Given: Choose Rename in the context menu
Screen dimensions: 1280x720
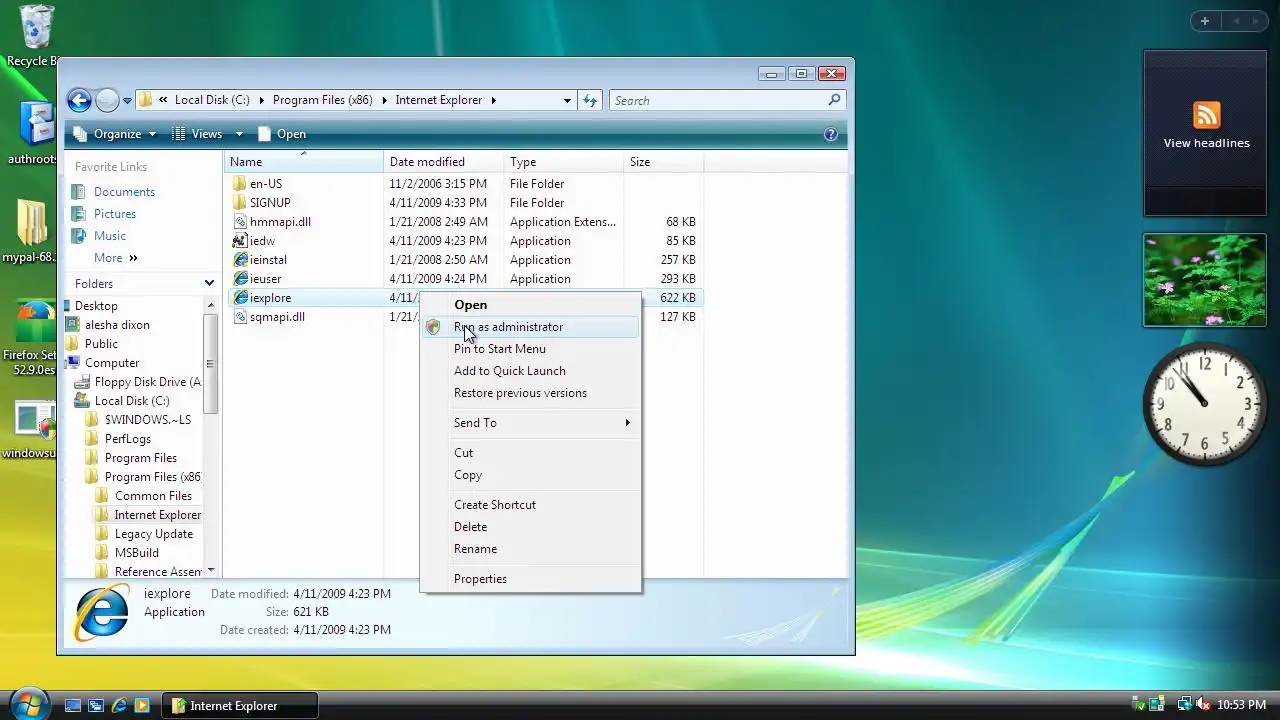Looking at the screenshot, I should coord(530,549).
